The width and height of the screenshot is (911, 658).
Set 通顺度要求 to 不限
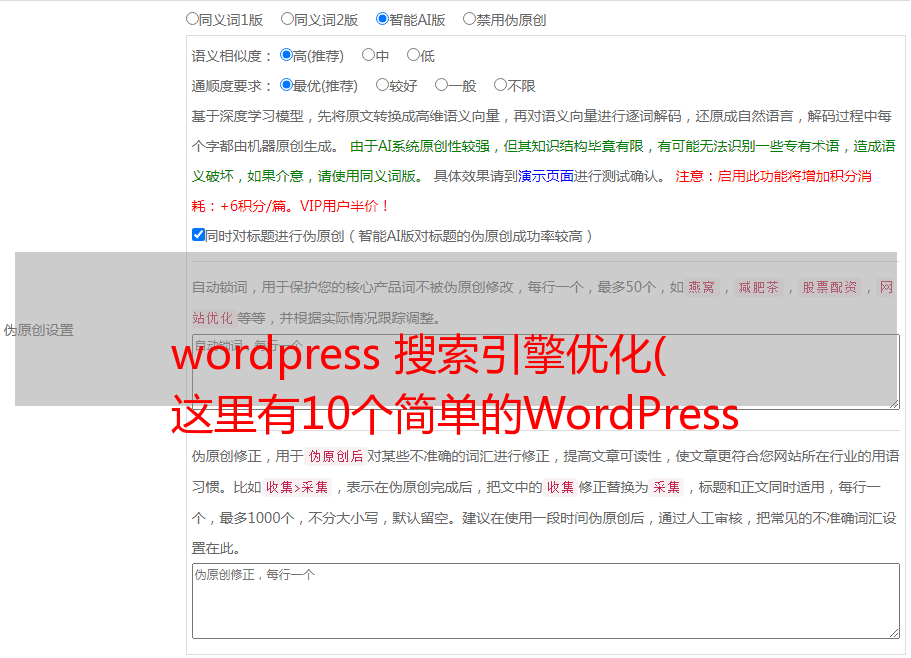[500, 85]
